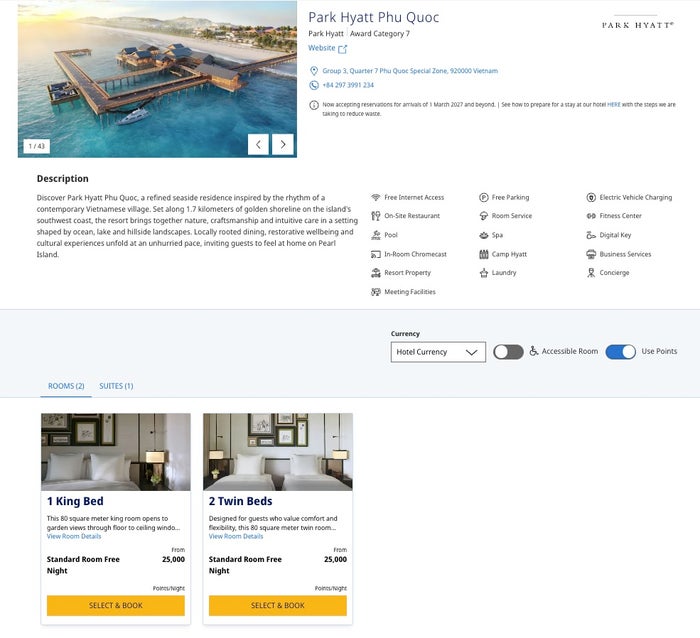The height and width of the screenshot is (638, 700).
Task: Click the 1 / 43 photo counter
Action: (x=37, y=146)
